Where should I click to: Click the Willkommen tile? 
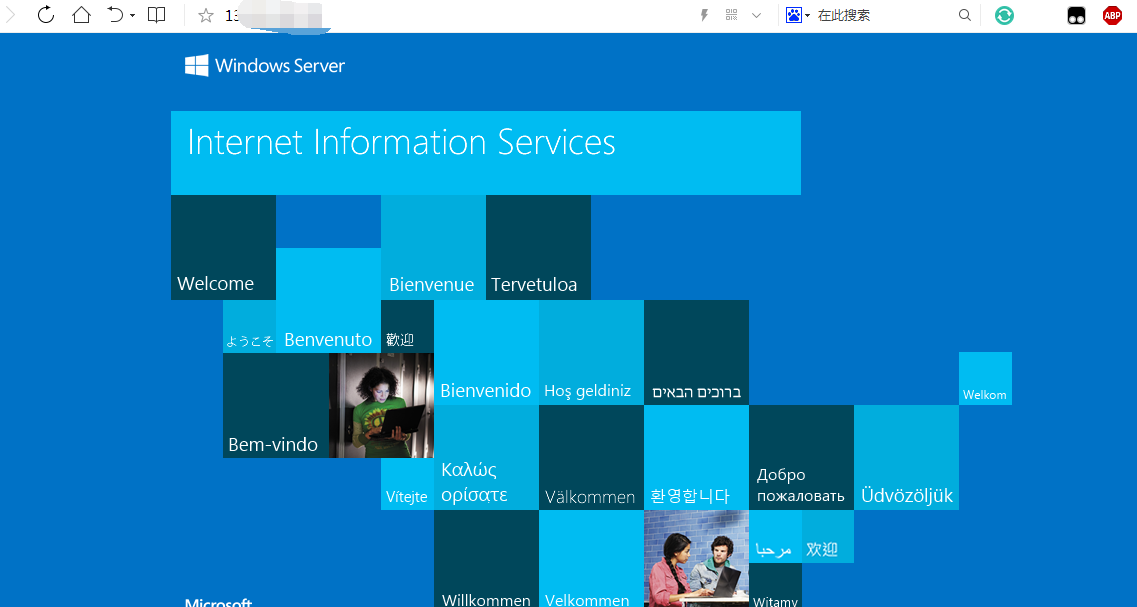[486, 558]
